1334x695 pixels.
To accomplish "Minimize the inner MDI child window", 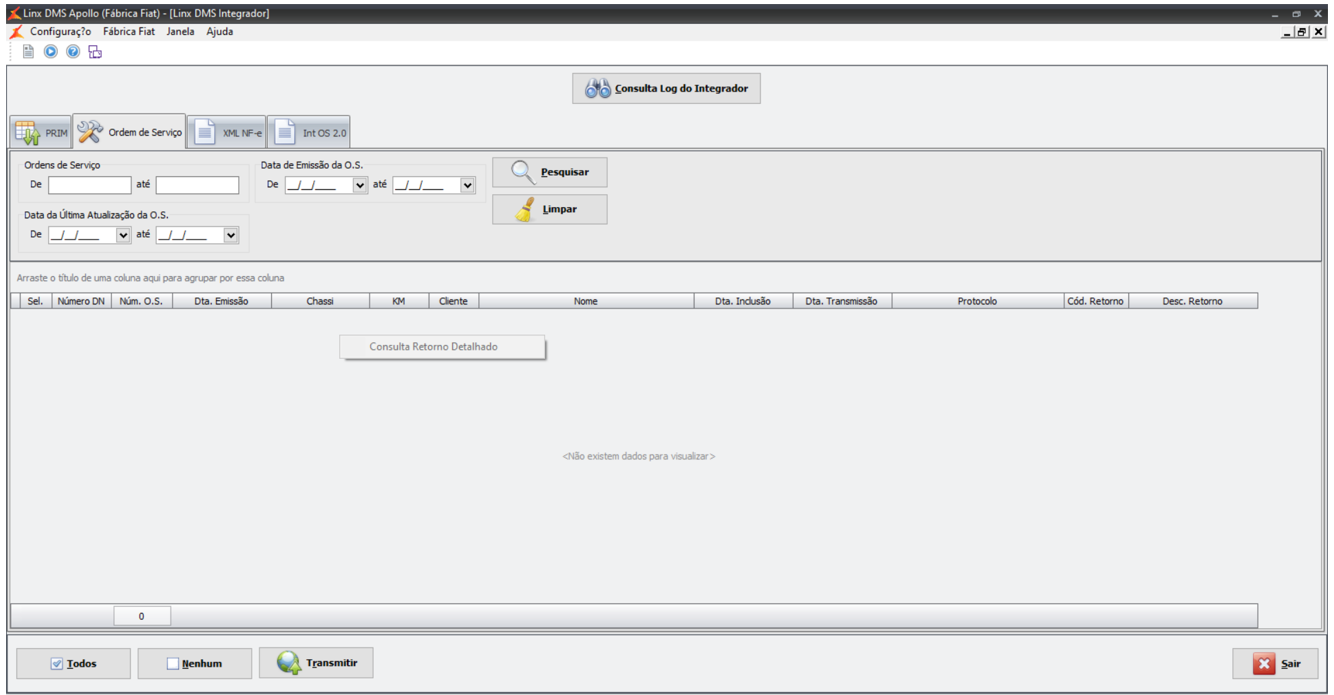I will tap(1288, 32).
